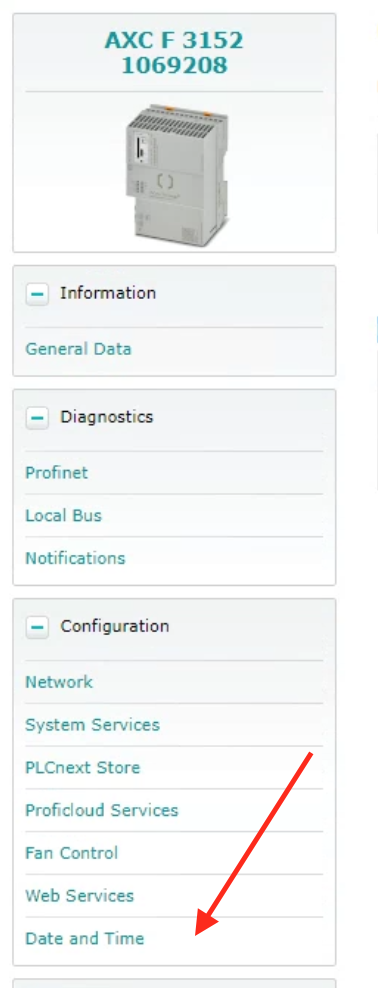This screenshot has height=988, width=378.
Task: Select Web Services configuration
Action: [x=80, y=896]
